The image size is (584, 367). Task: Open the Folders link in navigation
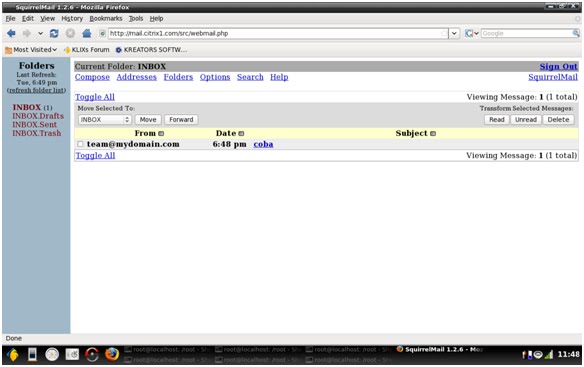pyautogui.click(x=178, y=77)
